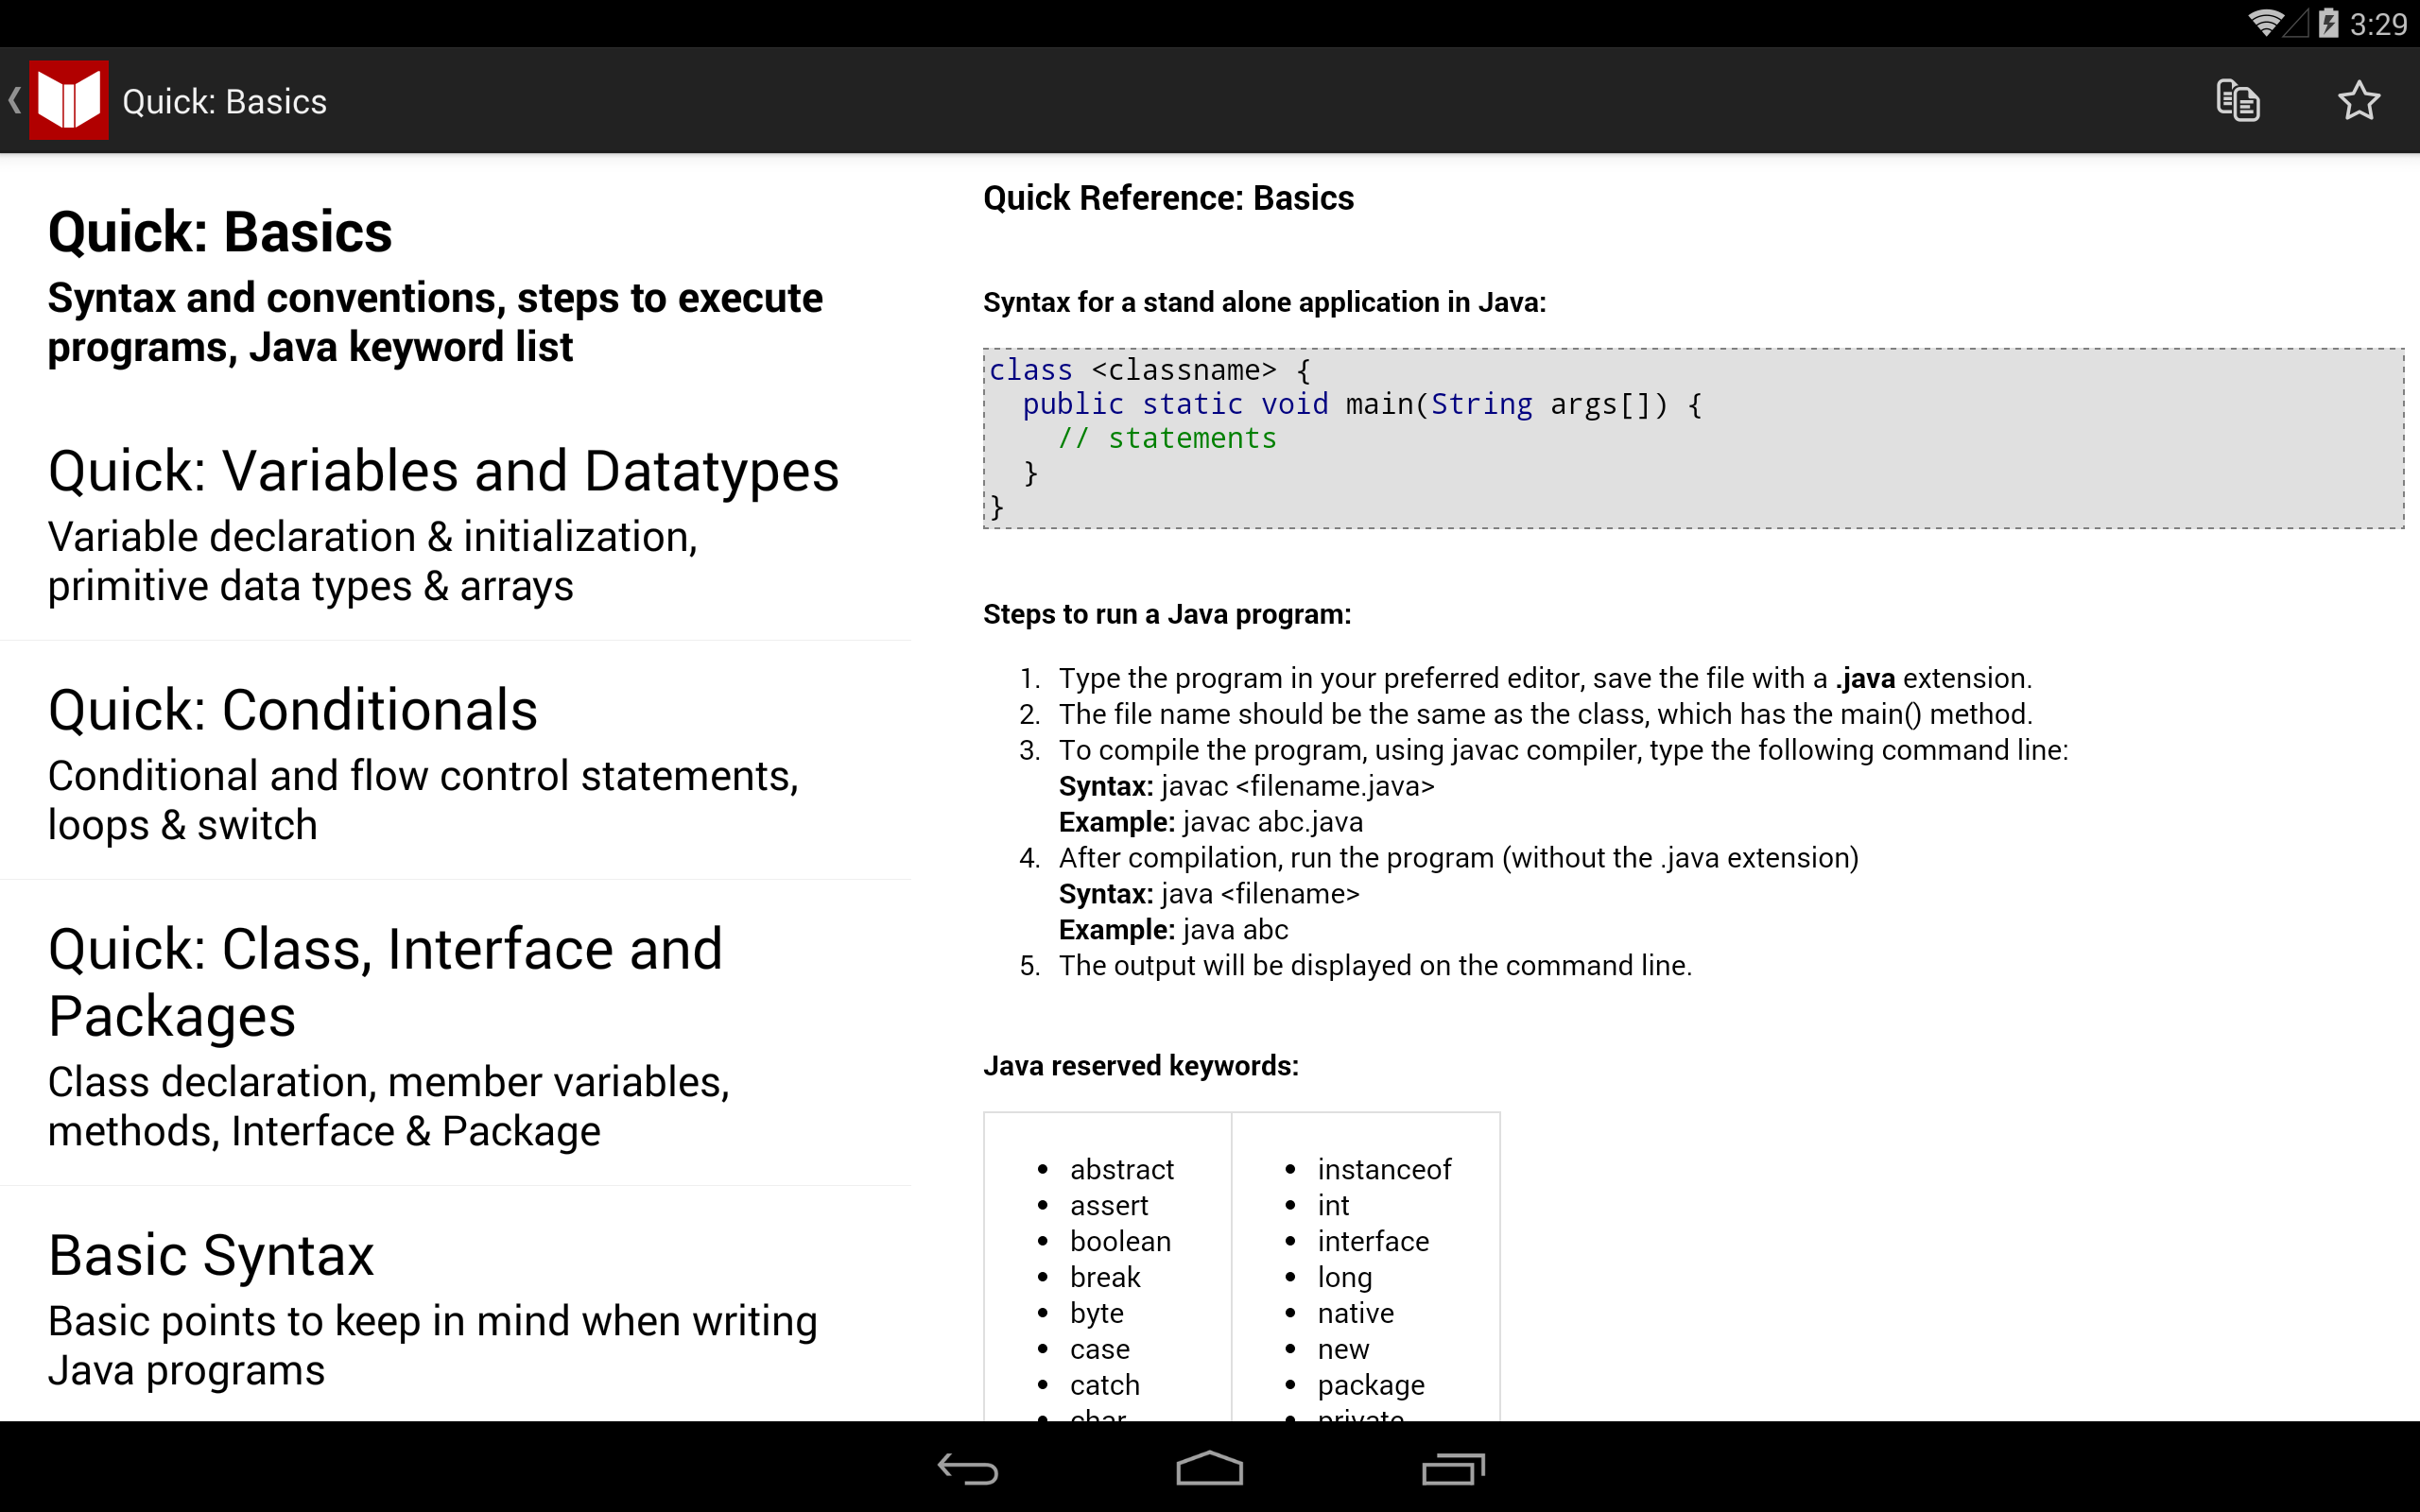Tap the instanceof keyword

click(x=1384, y=1169)
